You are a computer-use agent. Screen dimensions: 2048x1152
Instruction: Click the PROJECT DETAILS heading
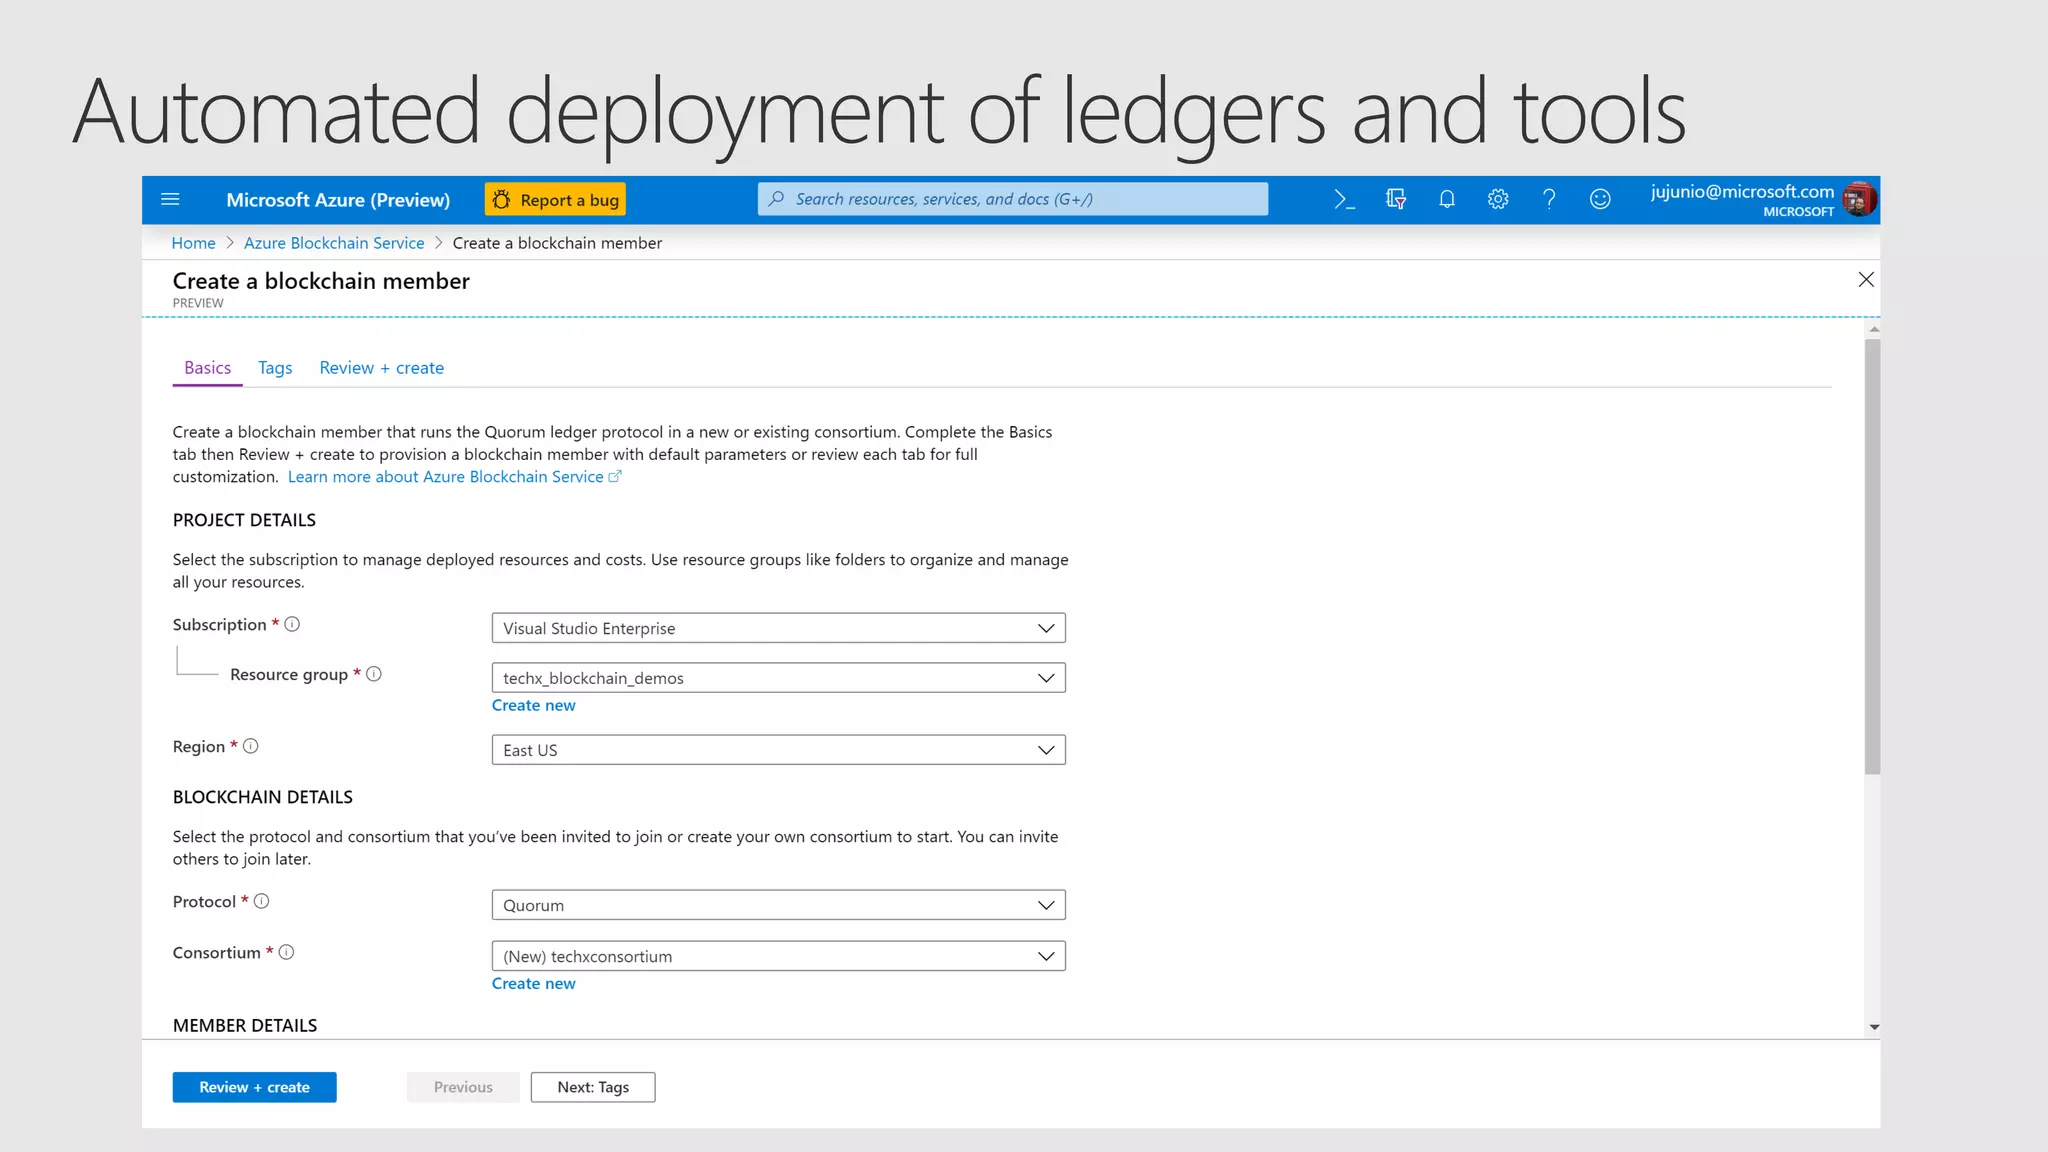(244, 520)
